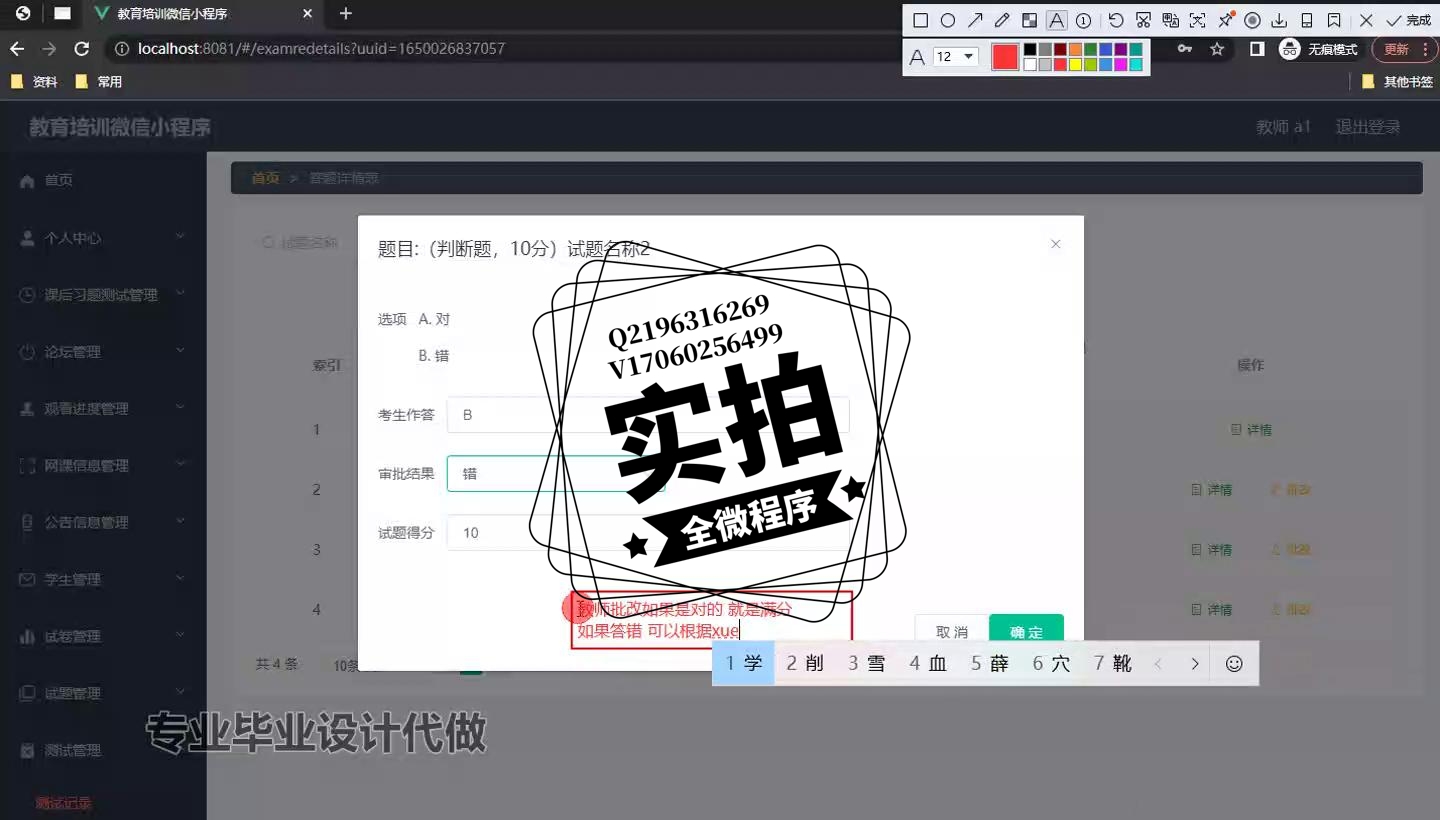Pick the black color swatch
The image size is (1440, 820).
tap(1030, 49)
